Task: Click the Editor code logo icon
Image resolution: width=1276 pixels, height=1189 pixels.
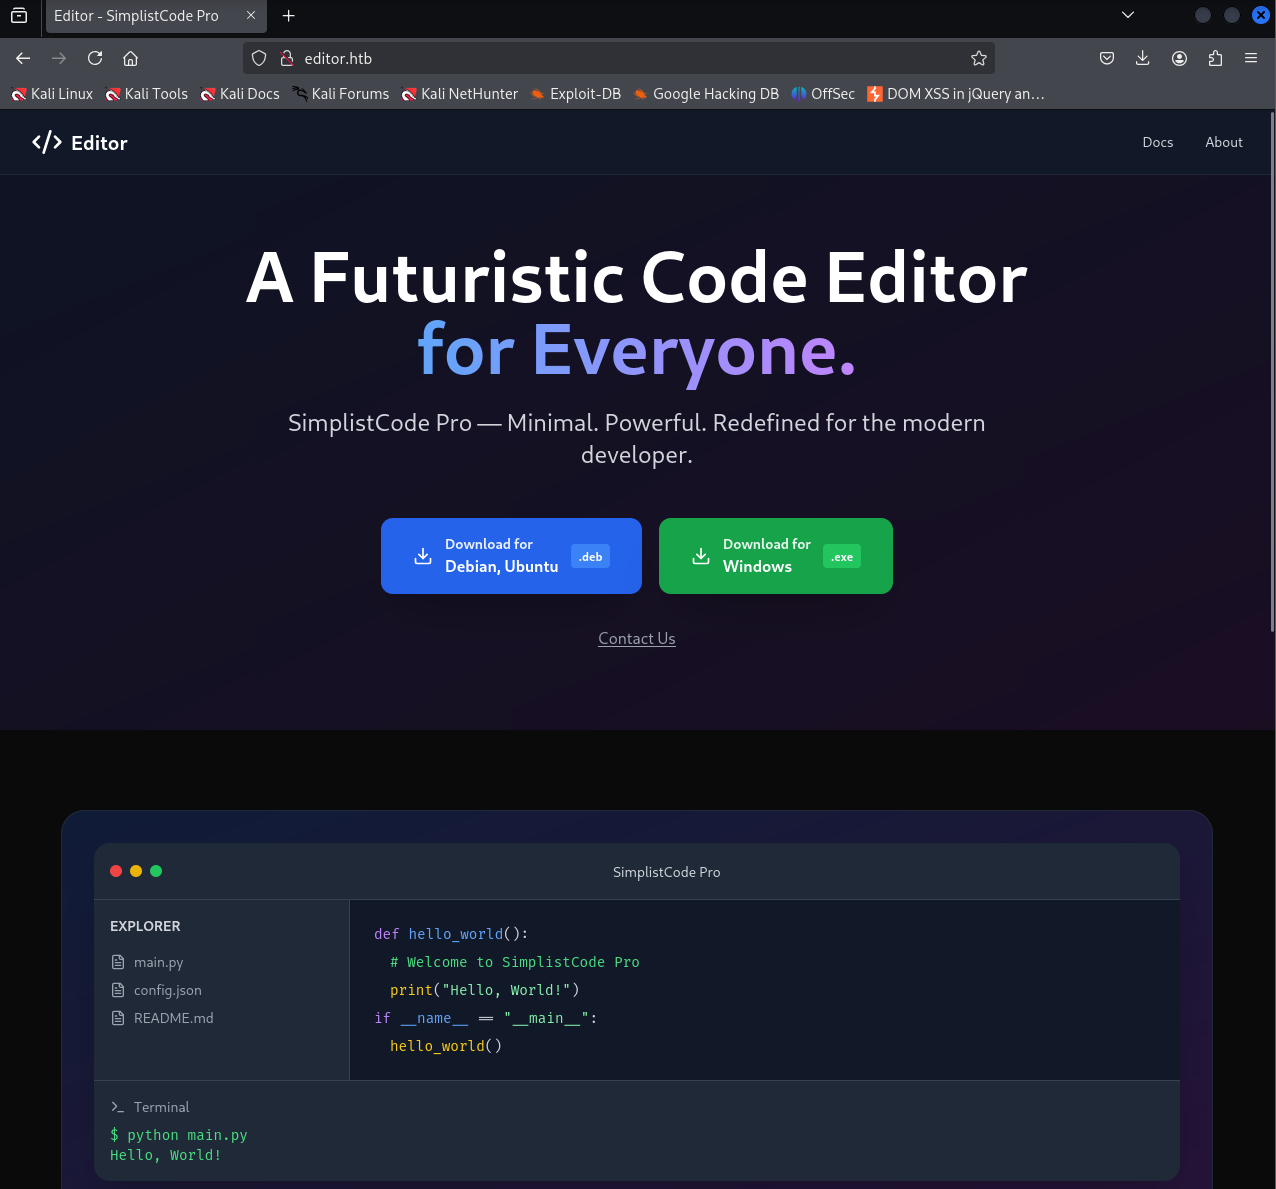Action: (x=47, y=143)
